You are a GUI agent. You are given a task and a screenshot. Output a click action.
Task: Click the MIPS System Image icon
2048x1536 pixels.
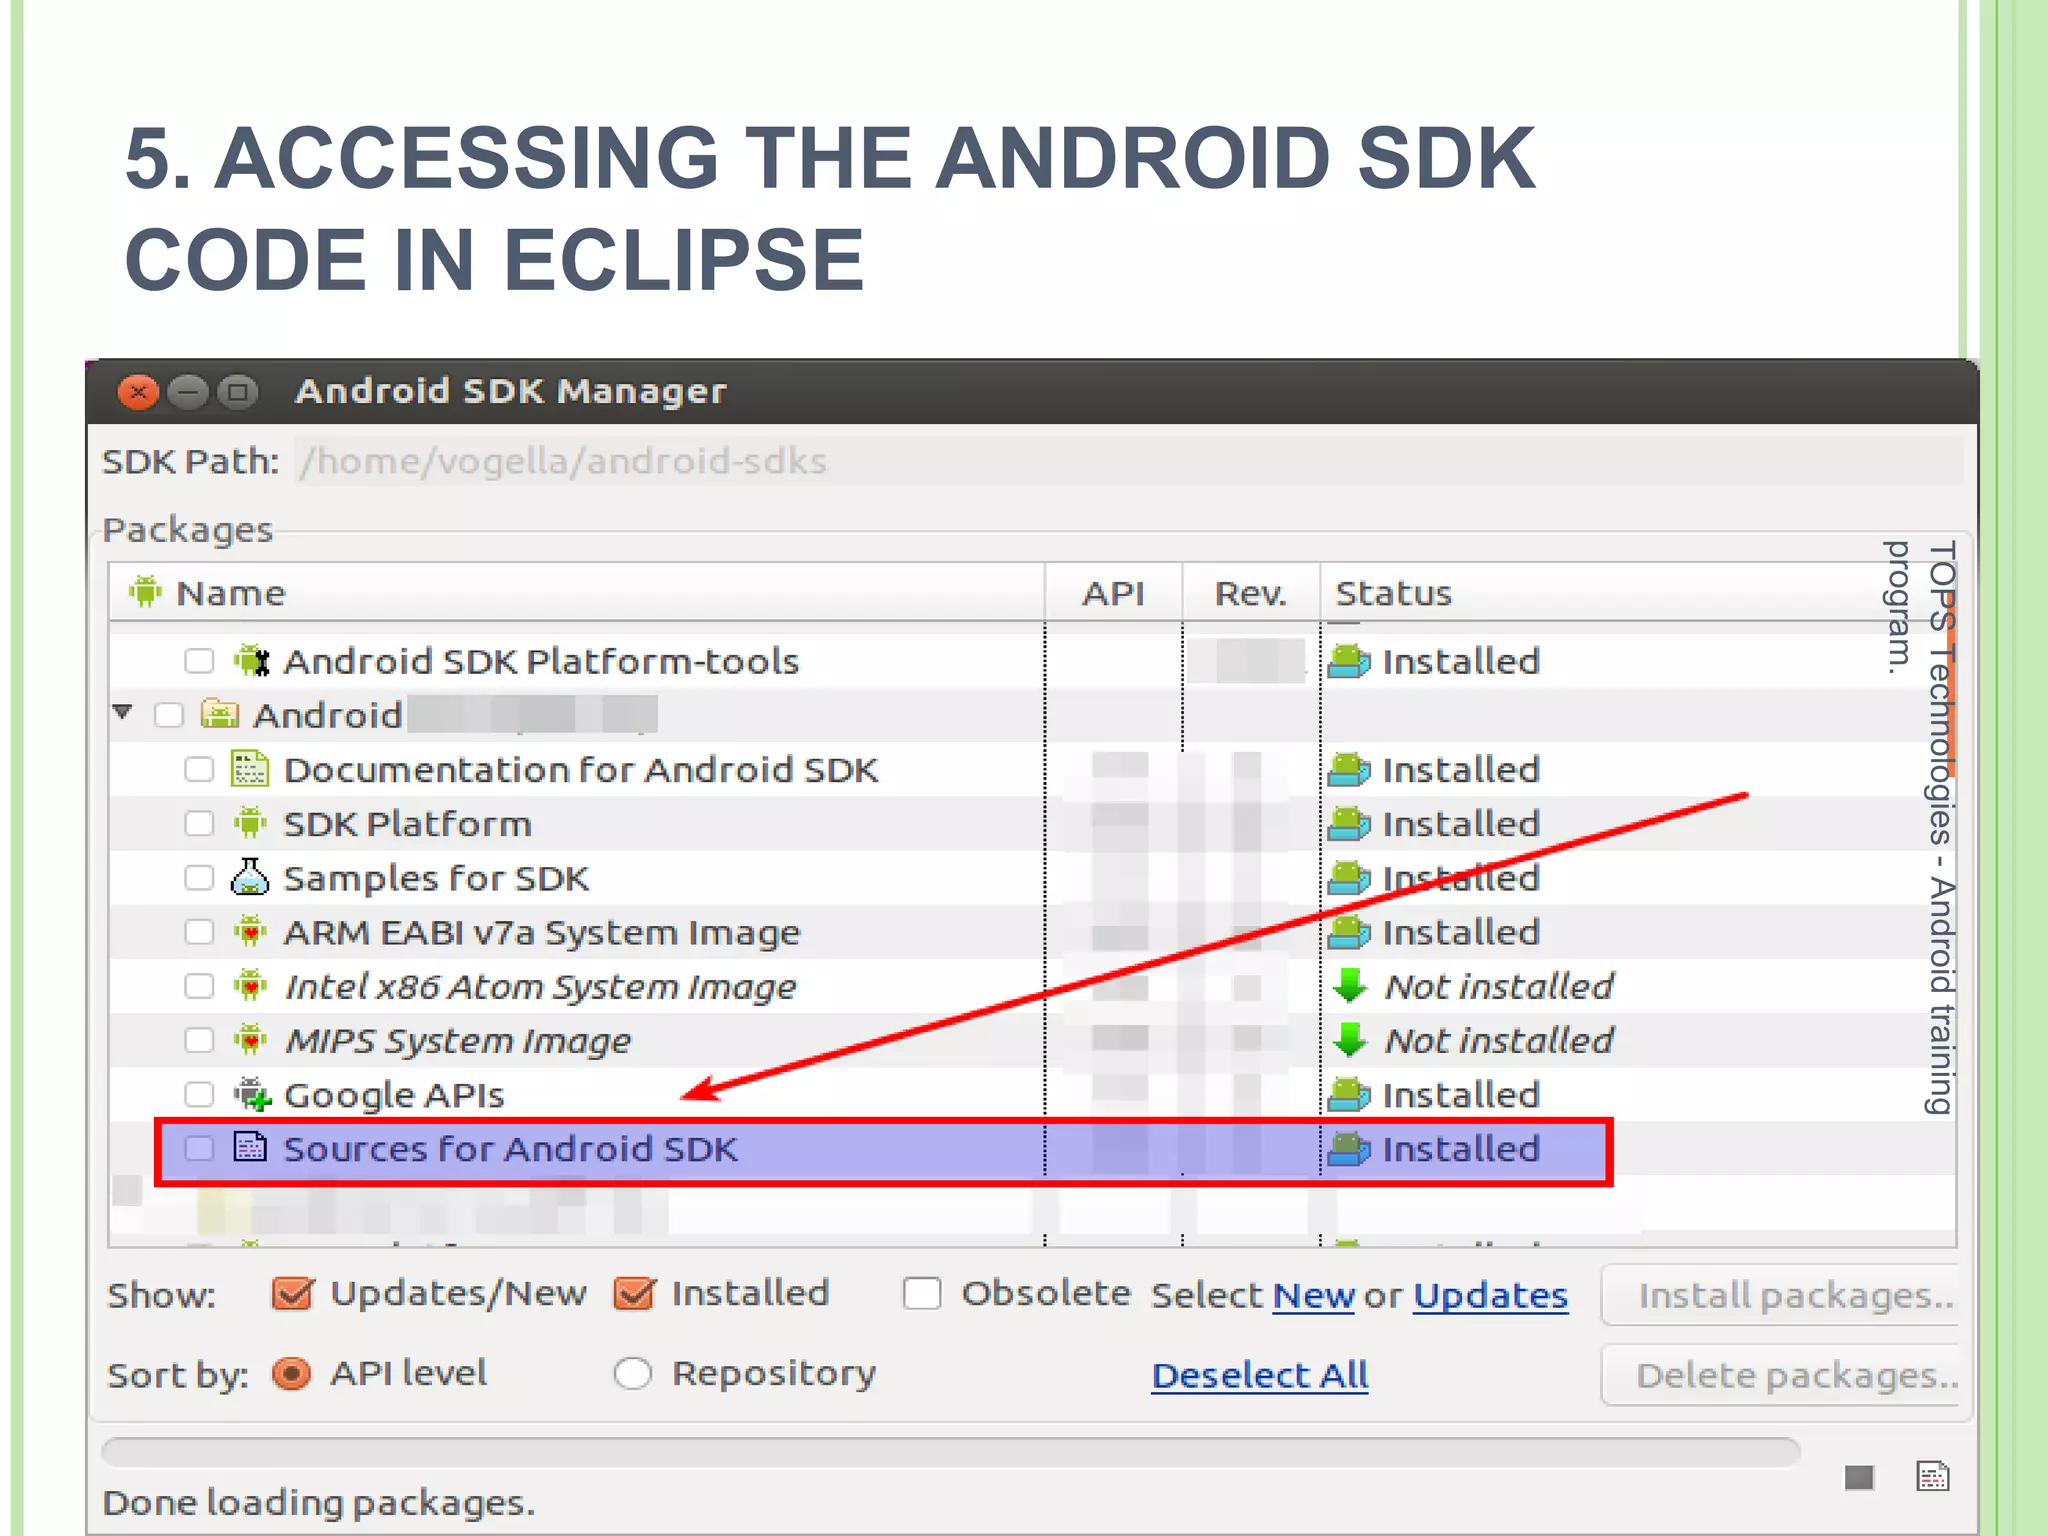coord(250,1040)
